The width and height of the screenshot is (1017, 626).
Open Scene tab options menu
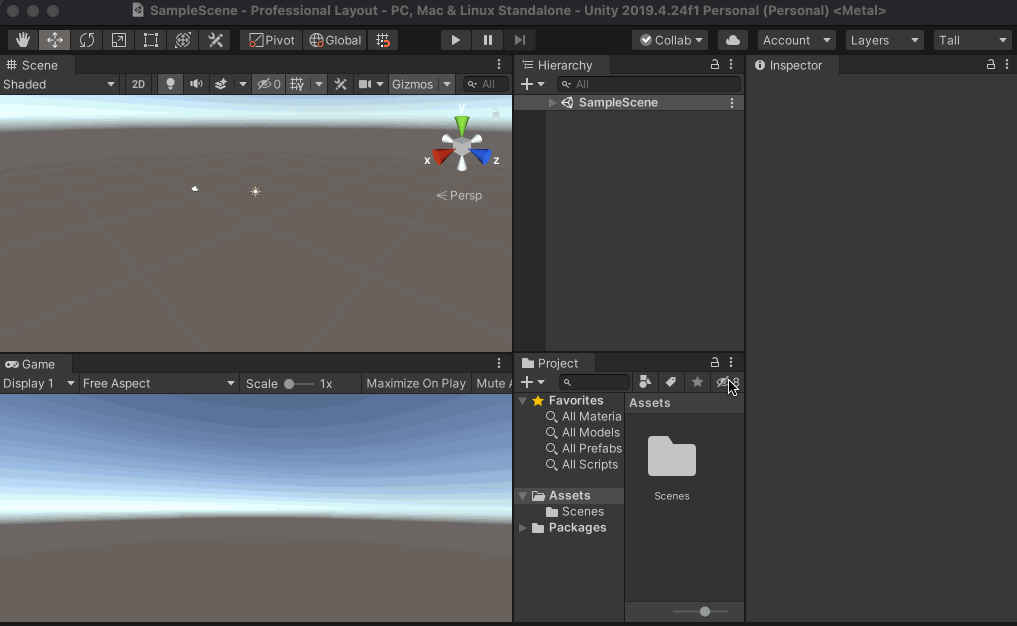[499, 64]
